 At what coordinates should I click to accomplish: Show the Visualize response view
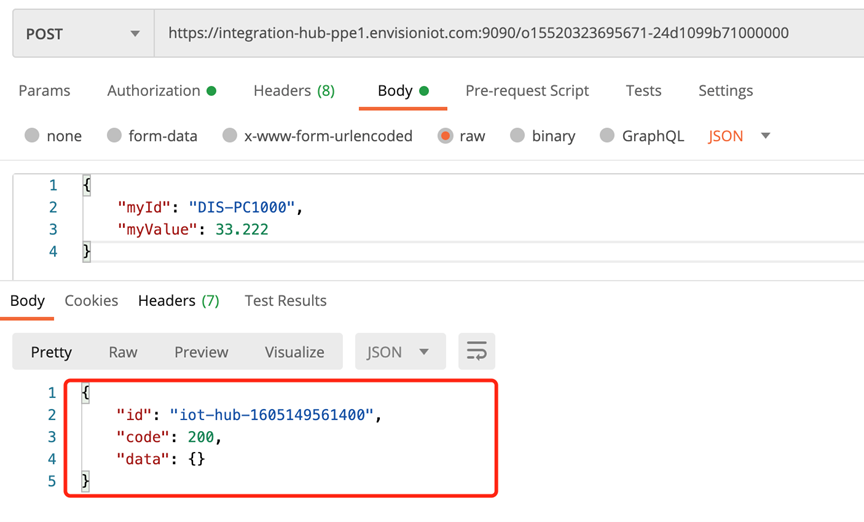click(294, 352)
